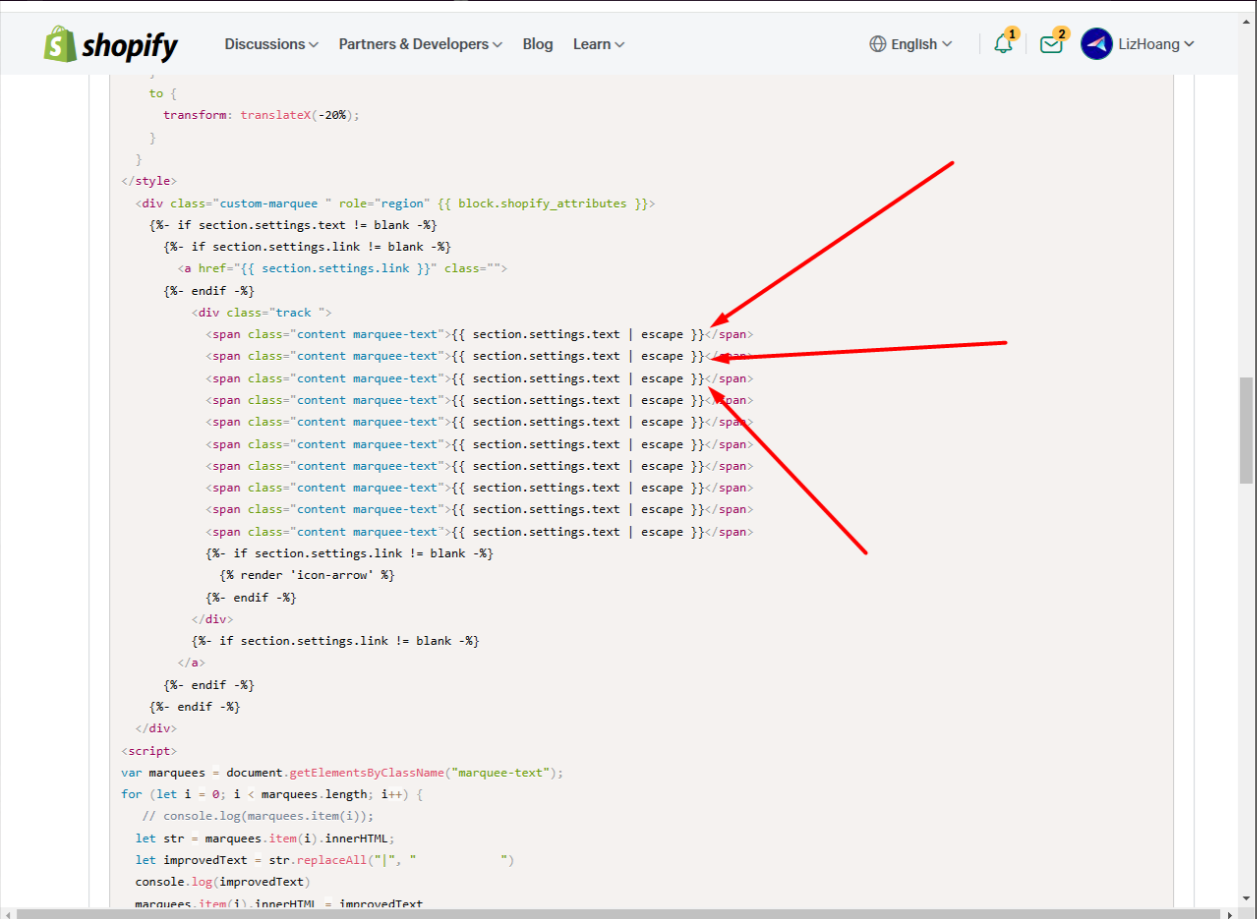Open the messages envelope icon
This screenshot has width=1257, height=919.
click(x=1051, y=44)
